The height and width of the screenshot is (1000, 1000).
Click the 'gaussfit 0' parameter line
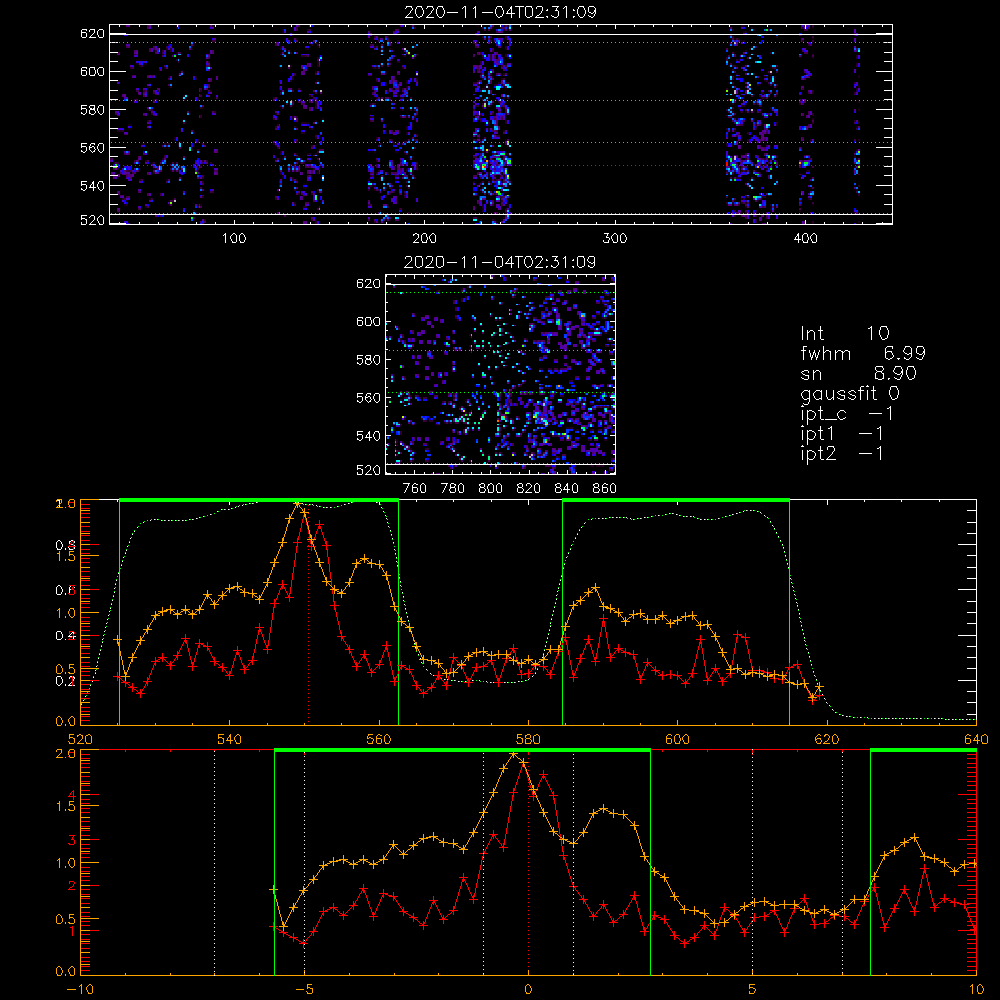point(849,393)
